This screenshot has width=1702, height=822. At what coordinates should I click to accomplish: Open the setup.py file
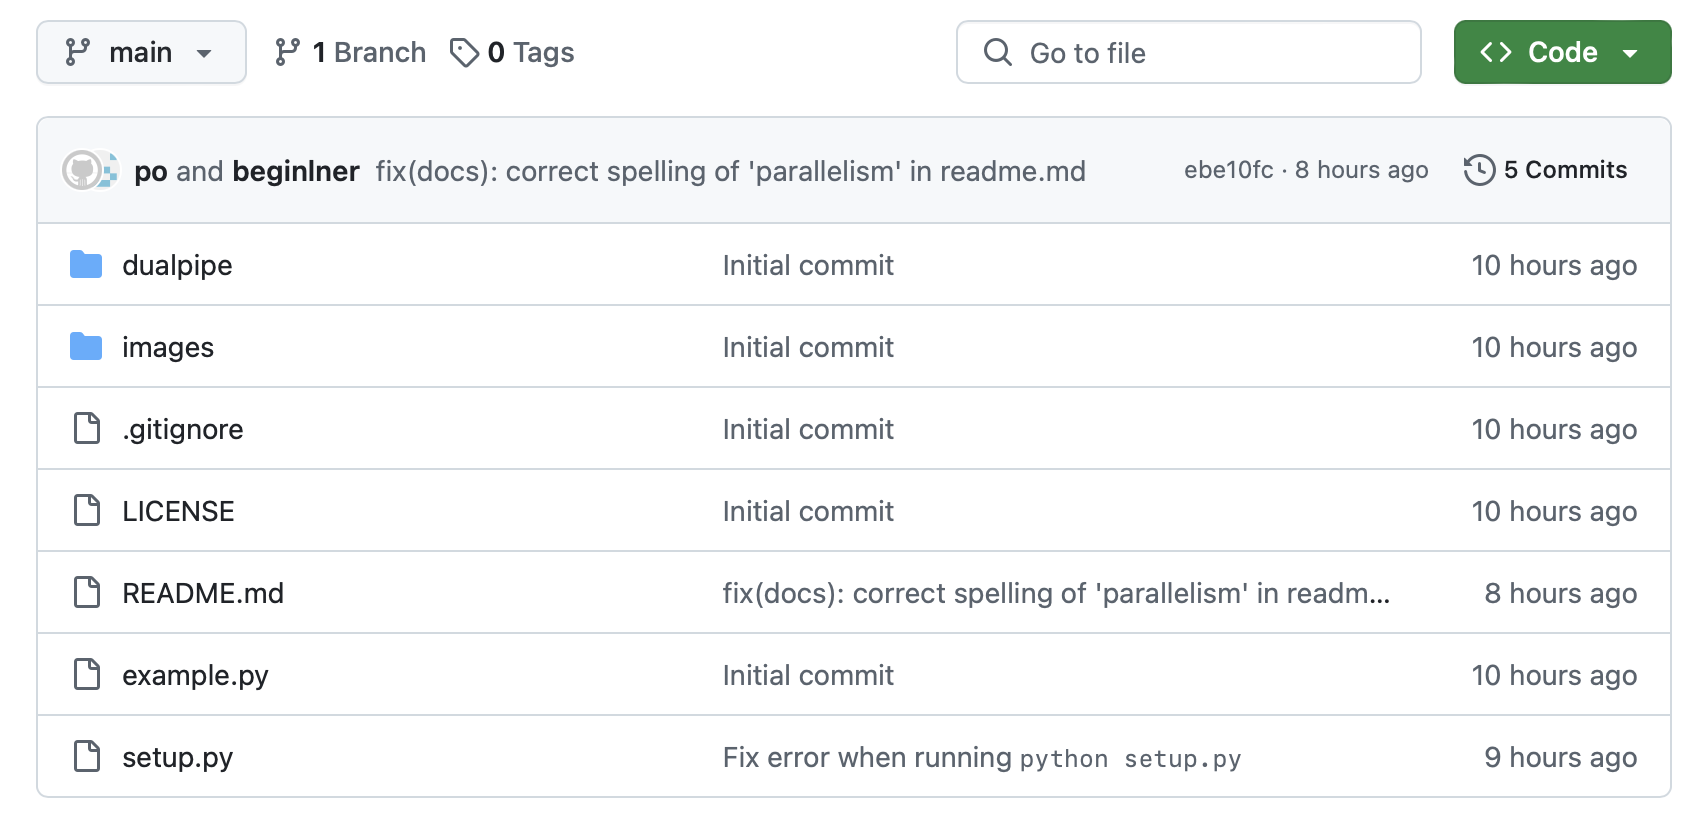point(177,757)
